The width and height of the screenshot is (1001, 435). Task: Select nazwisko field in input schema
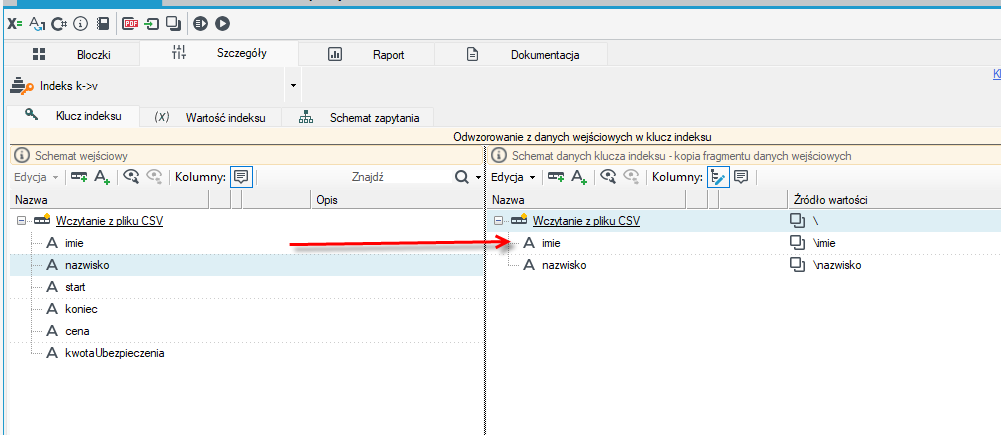click(87, 265)
